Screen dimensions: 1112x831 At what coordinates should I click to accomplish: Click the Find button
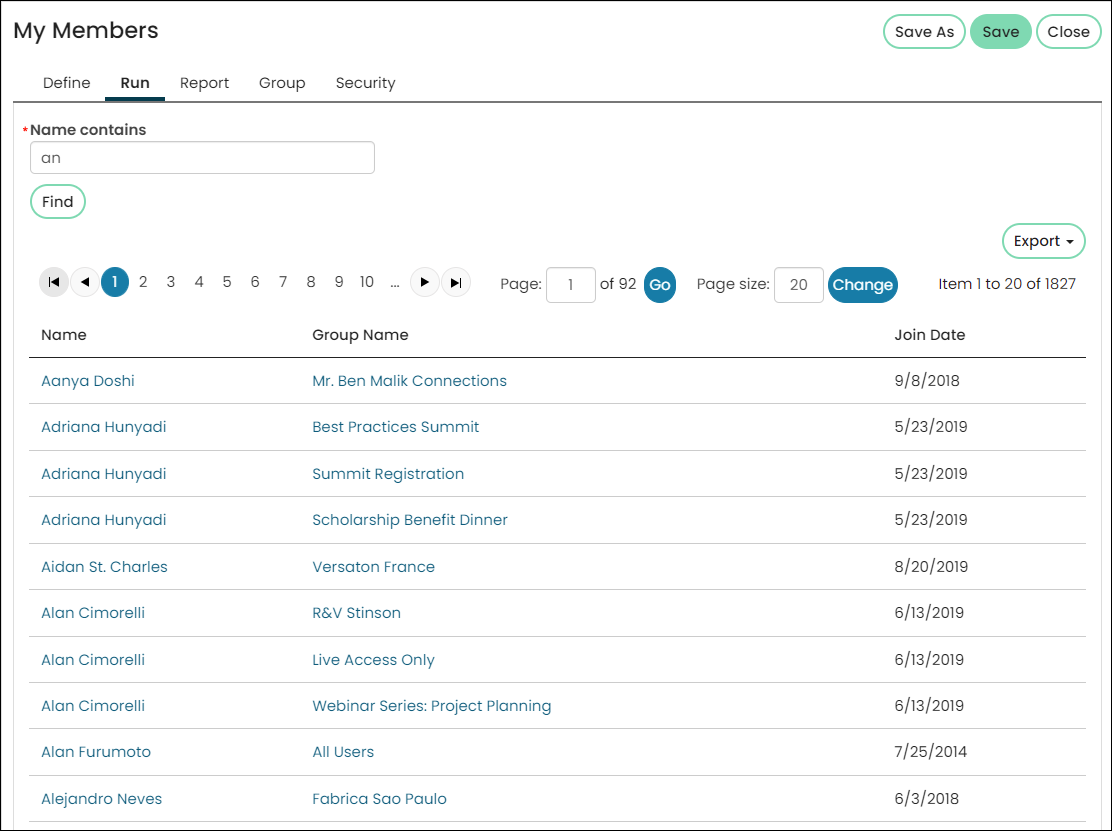pos(57,201)
